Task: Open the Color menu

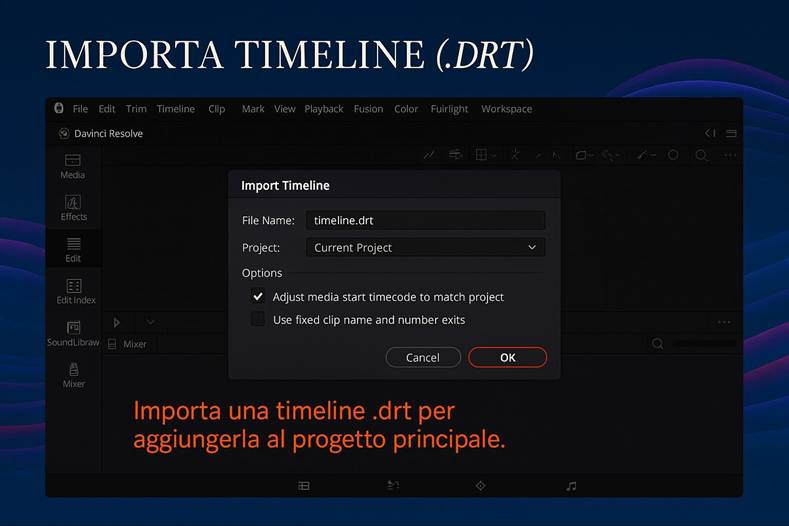Action: tap(406, 109)
